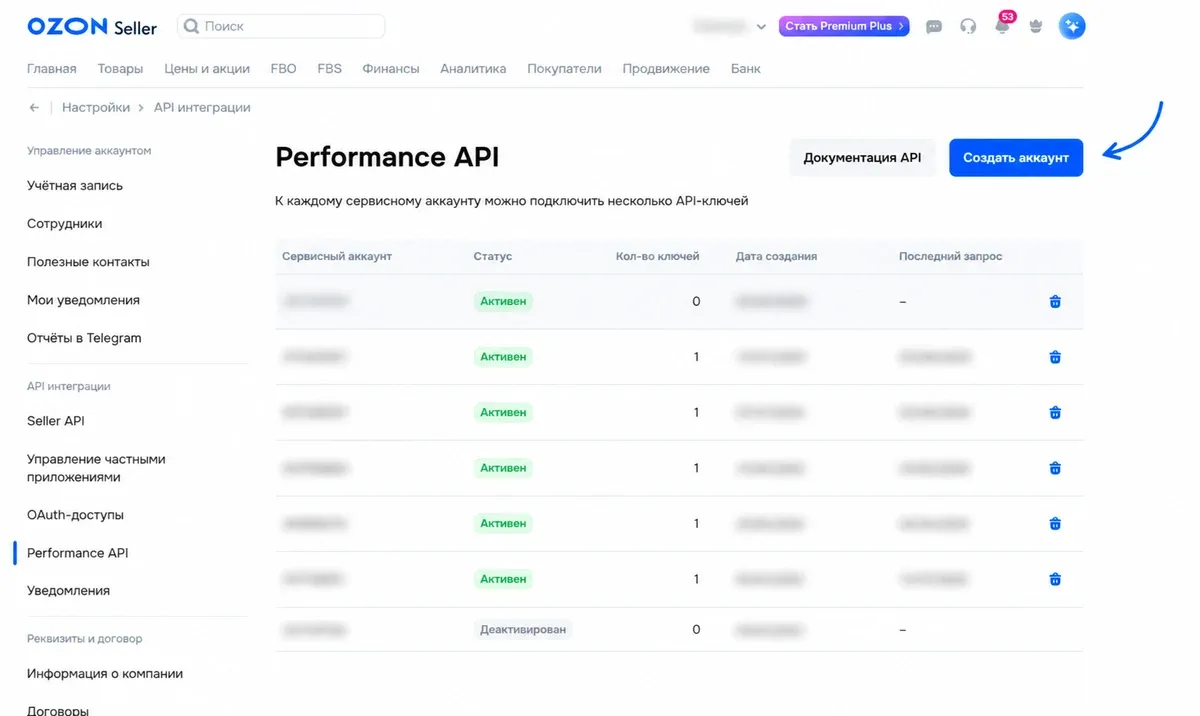This screenshot has width=1200, height=716.
Task: Click Статус column header
Action: tap(493, 256)
